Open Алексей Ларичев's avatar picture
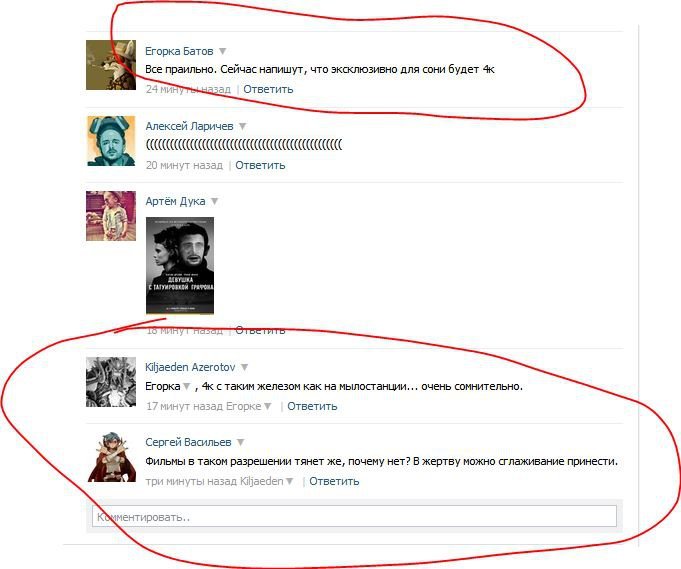This screenshot has width=681, height=569. coord(111,141)
